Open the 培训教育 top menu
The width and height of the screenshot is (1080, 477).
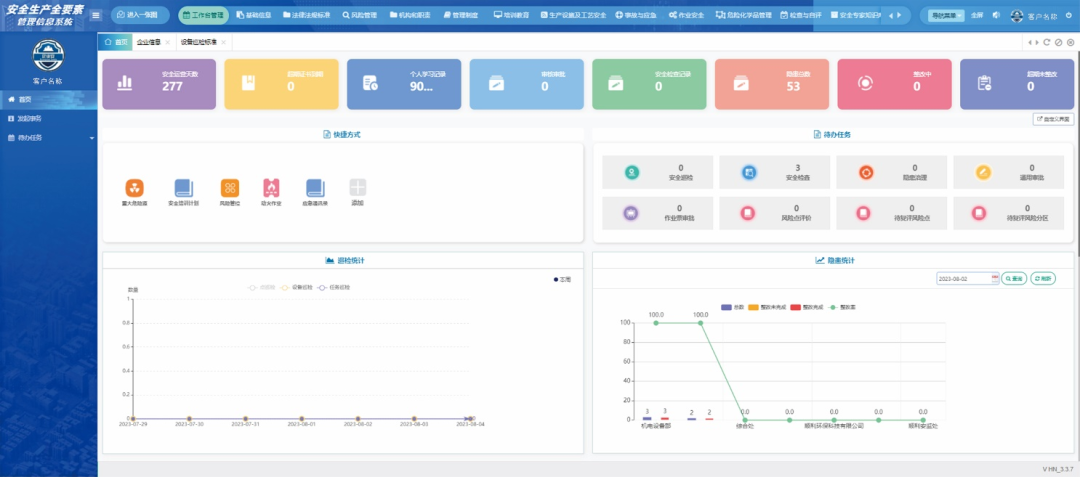coord(512,15)
